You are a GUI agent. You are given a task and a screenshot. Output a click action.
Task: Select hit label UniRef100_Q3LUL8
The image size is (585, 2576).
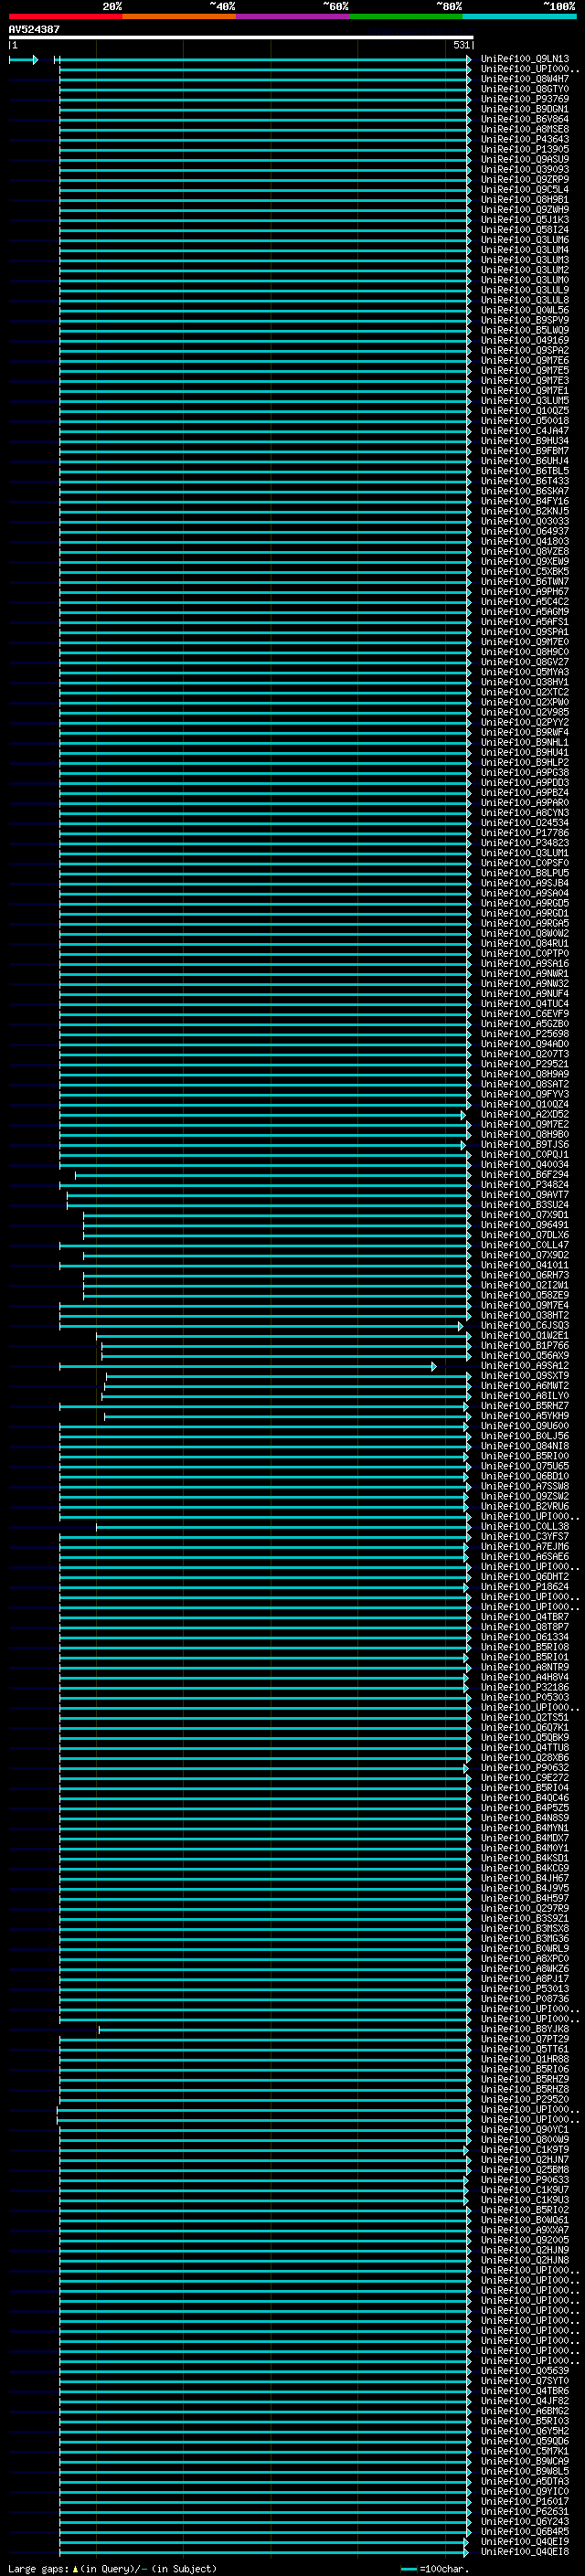click(x=525, y=300)
